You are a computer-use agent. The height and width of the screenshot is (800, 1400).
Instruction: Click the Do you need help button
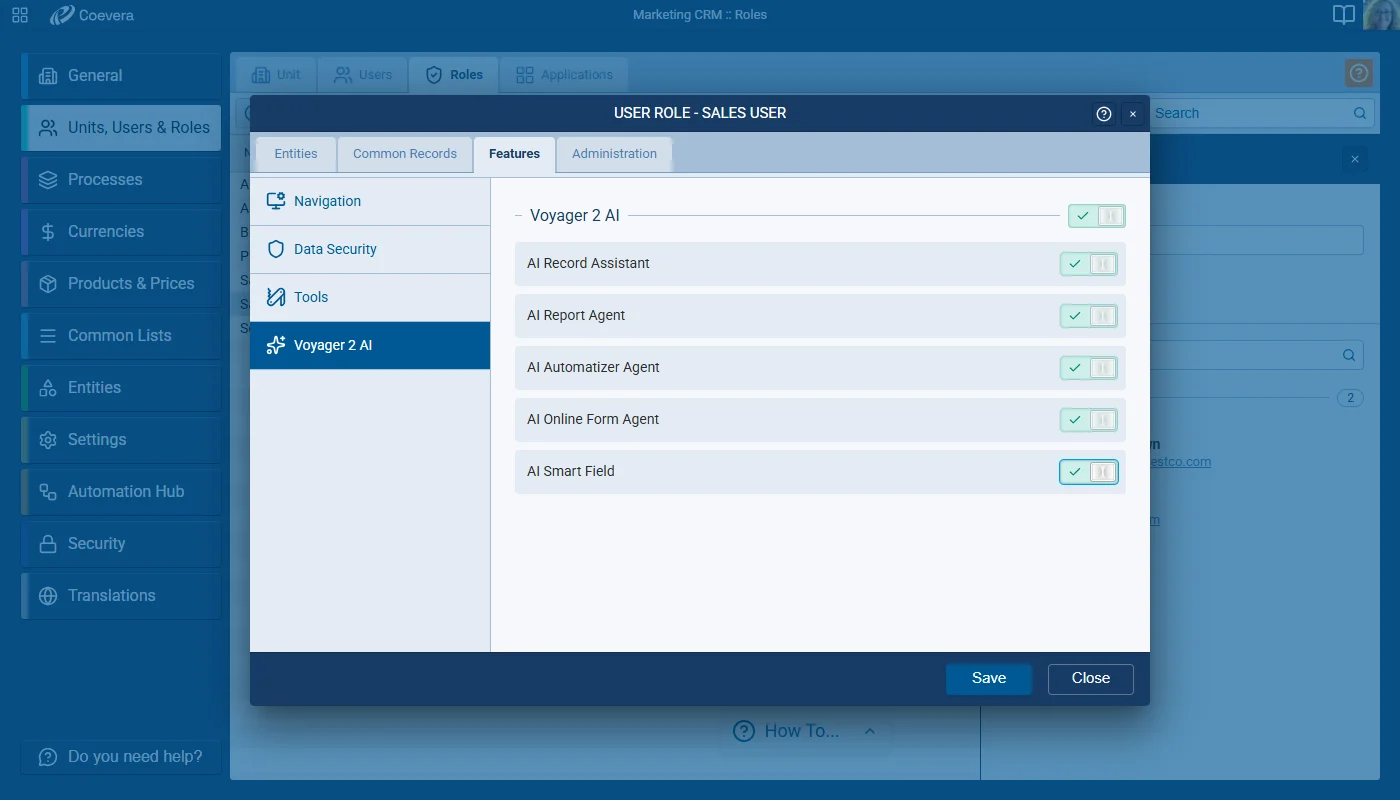(121, 757)
